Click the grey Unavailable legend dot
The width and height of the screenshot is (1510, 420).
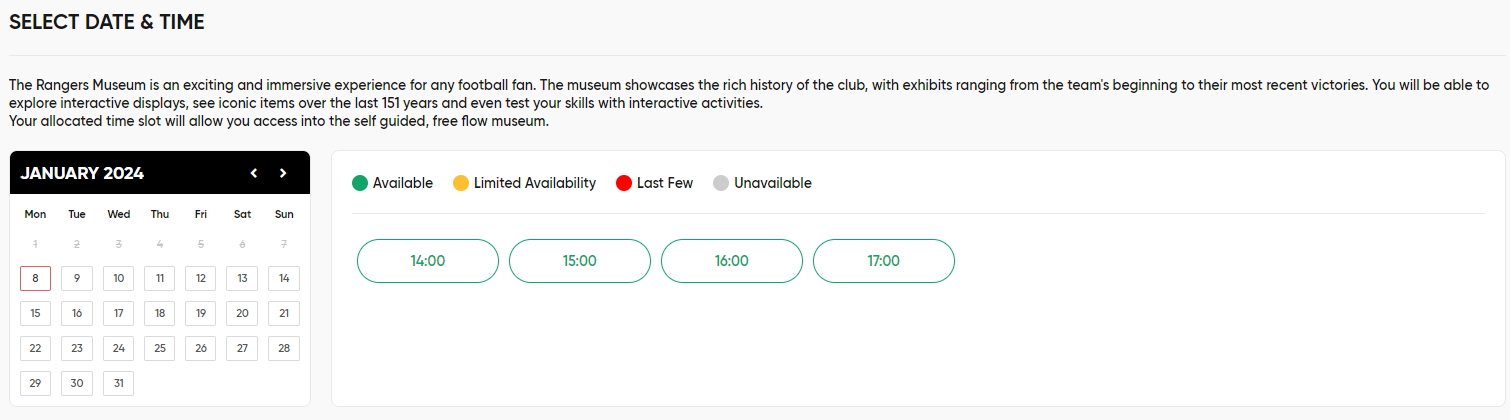[721, 183]
